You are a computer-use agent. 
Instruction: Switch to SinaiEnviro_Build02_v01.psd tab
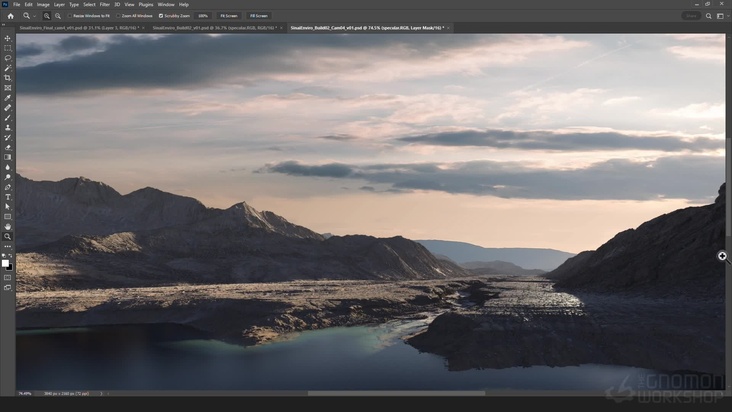215,28
